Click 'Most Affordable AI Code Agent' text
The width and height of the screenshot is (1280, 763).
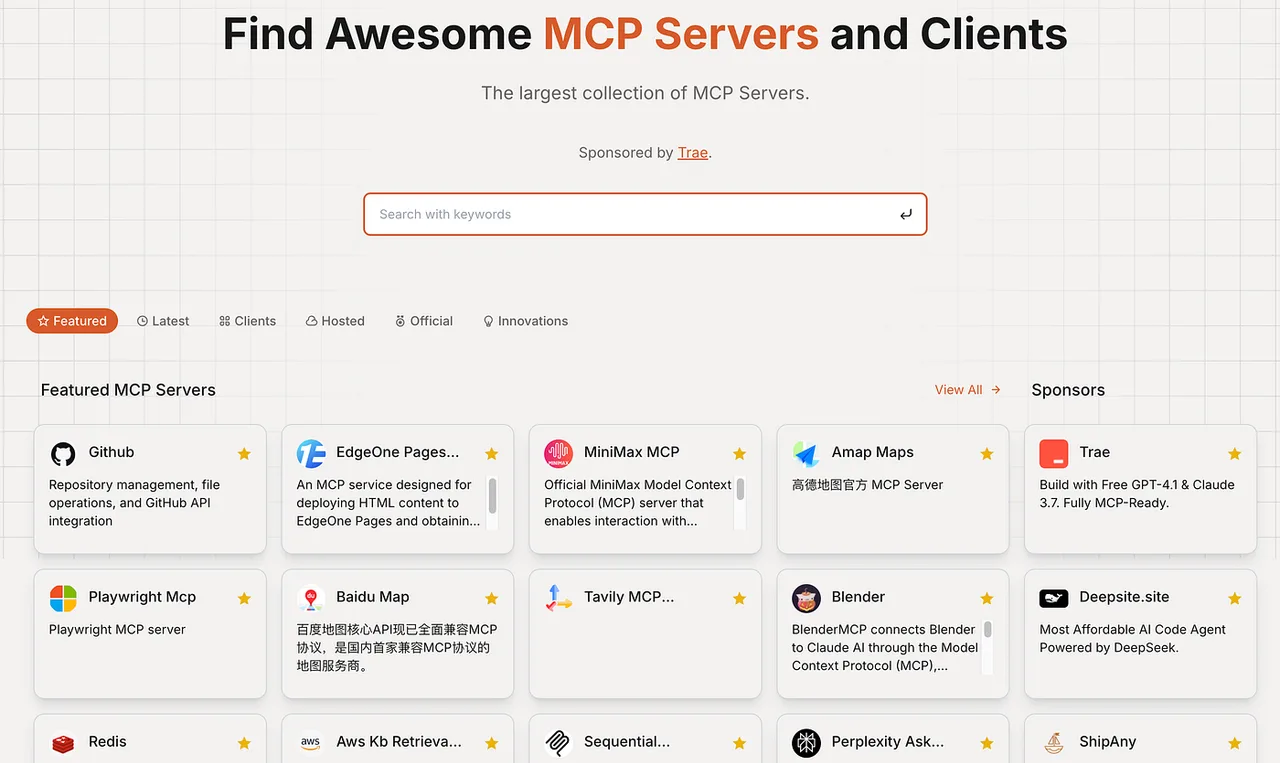tap(1133, 639)
